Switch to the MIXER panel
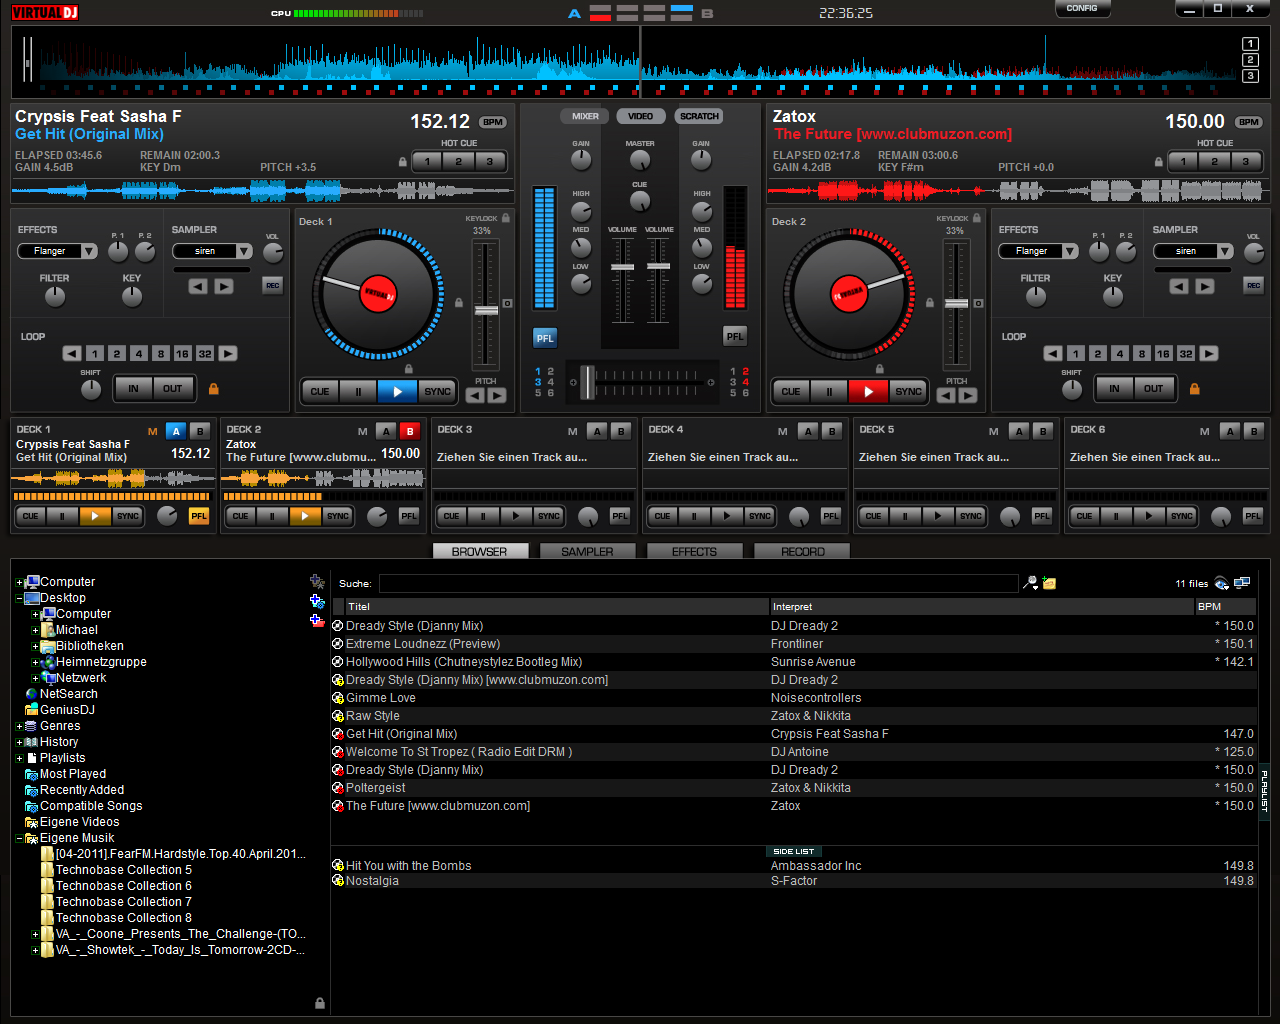This screenshot has height=1024, width=1280. (x=585, y=116)
